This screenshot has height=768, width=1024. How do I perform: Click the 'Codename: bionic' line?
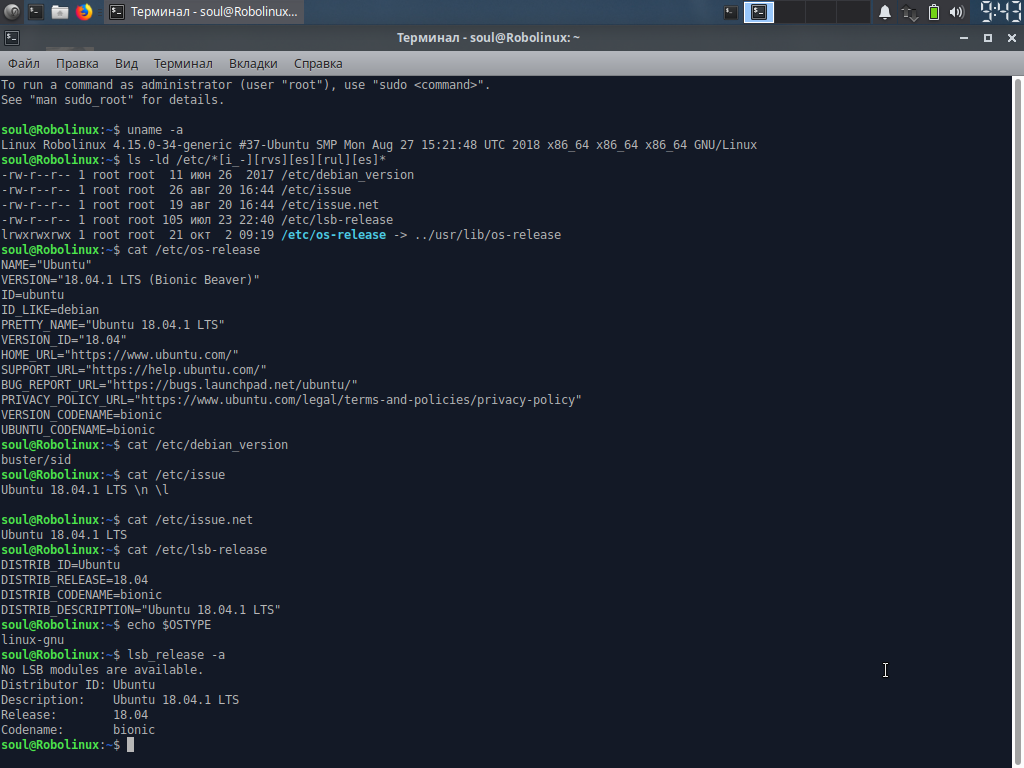(x=78, y=729)
